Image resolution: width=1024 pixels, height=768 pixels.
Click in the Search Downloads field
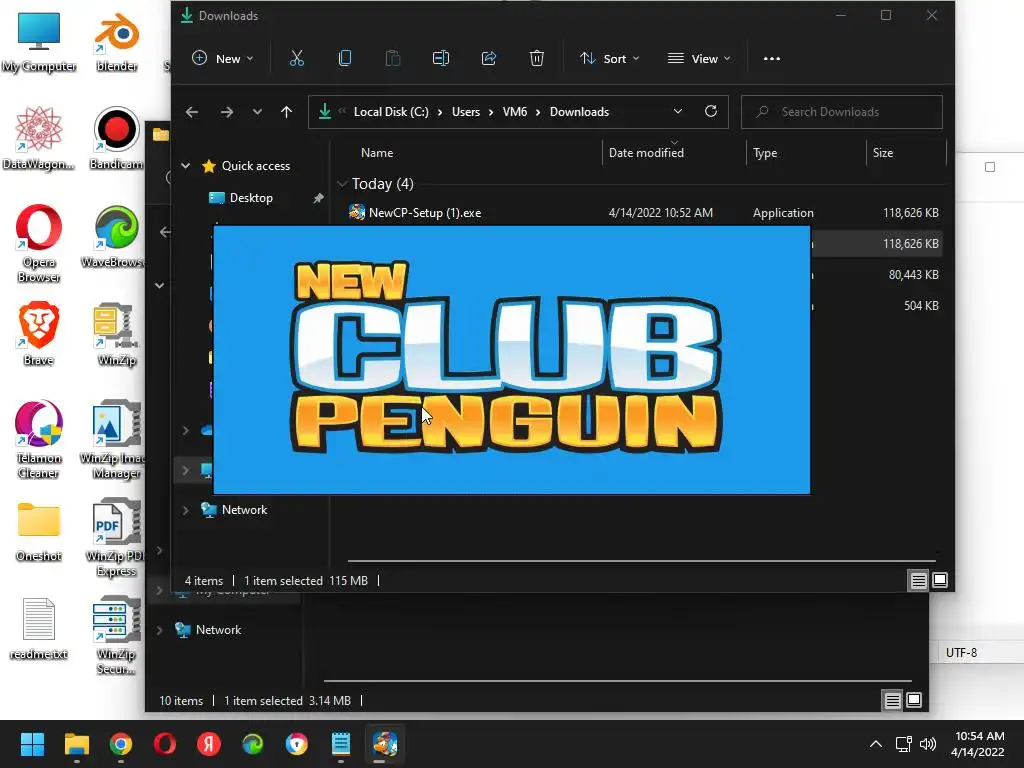[842, 112]
